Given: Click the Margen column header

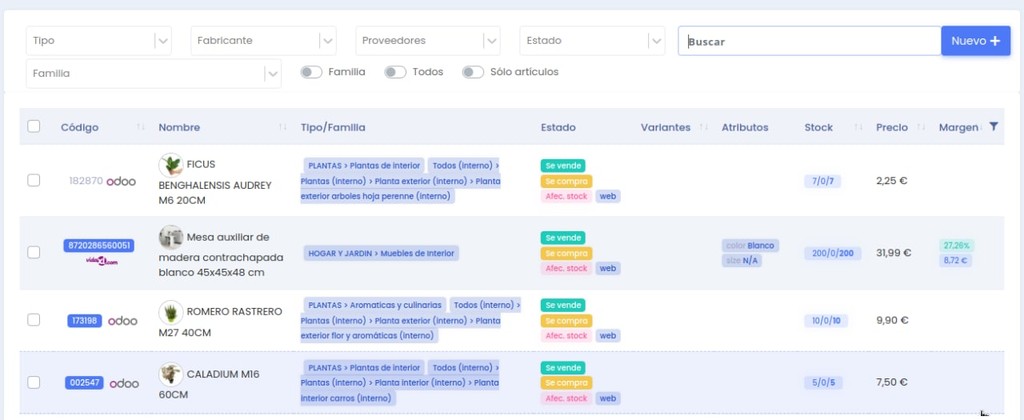Looking at the screenshot, I should pos(958,127).
